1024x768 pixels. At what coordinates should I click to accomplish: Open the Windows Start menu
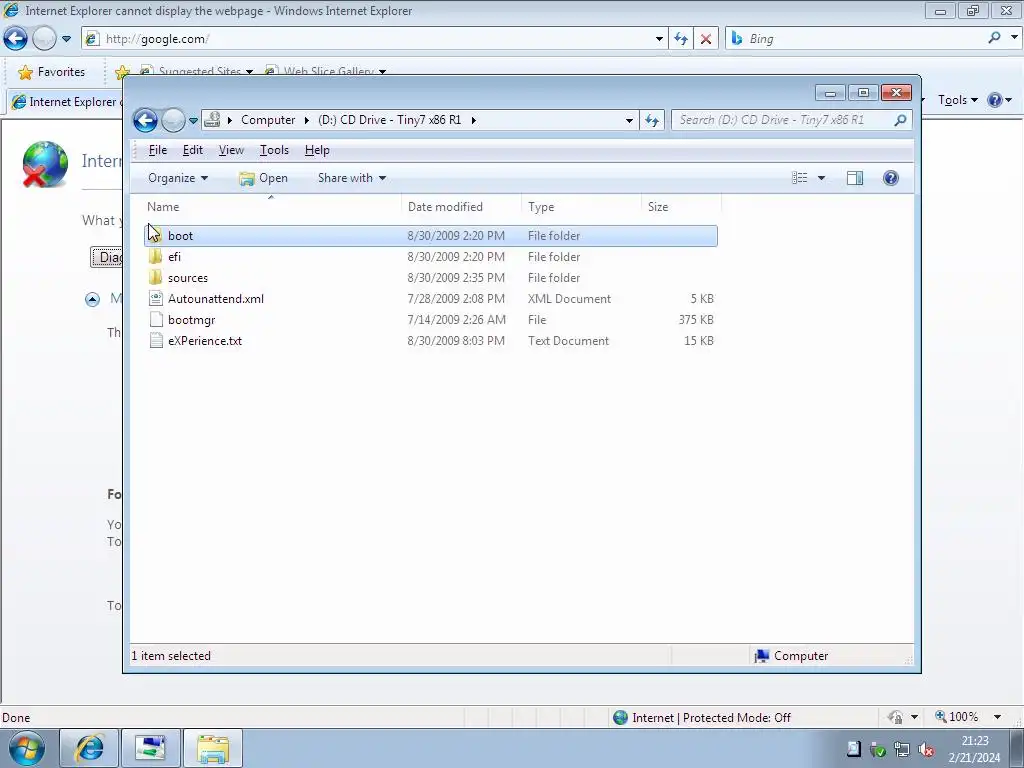(27, 748)
